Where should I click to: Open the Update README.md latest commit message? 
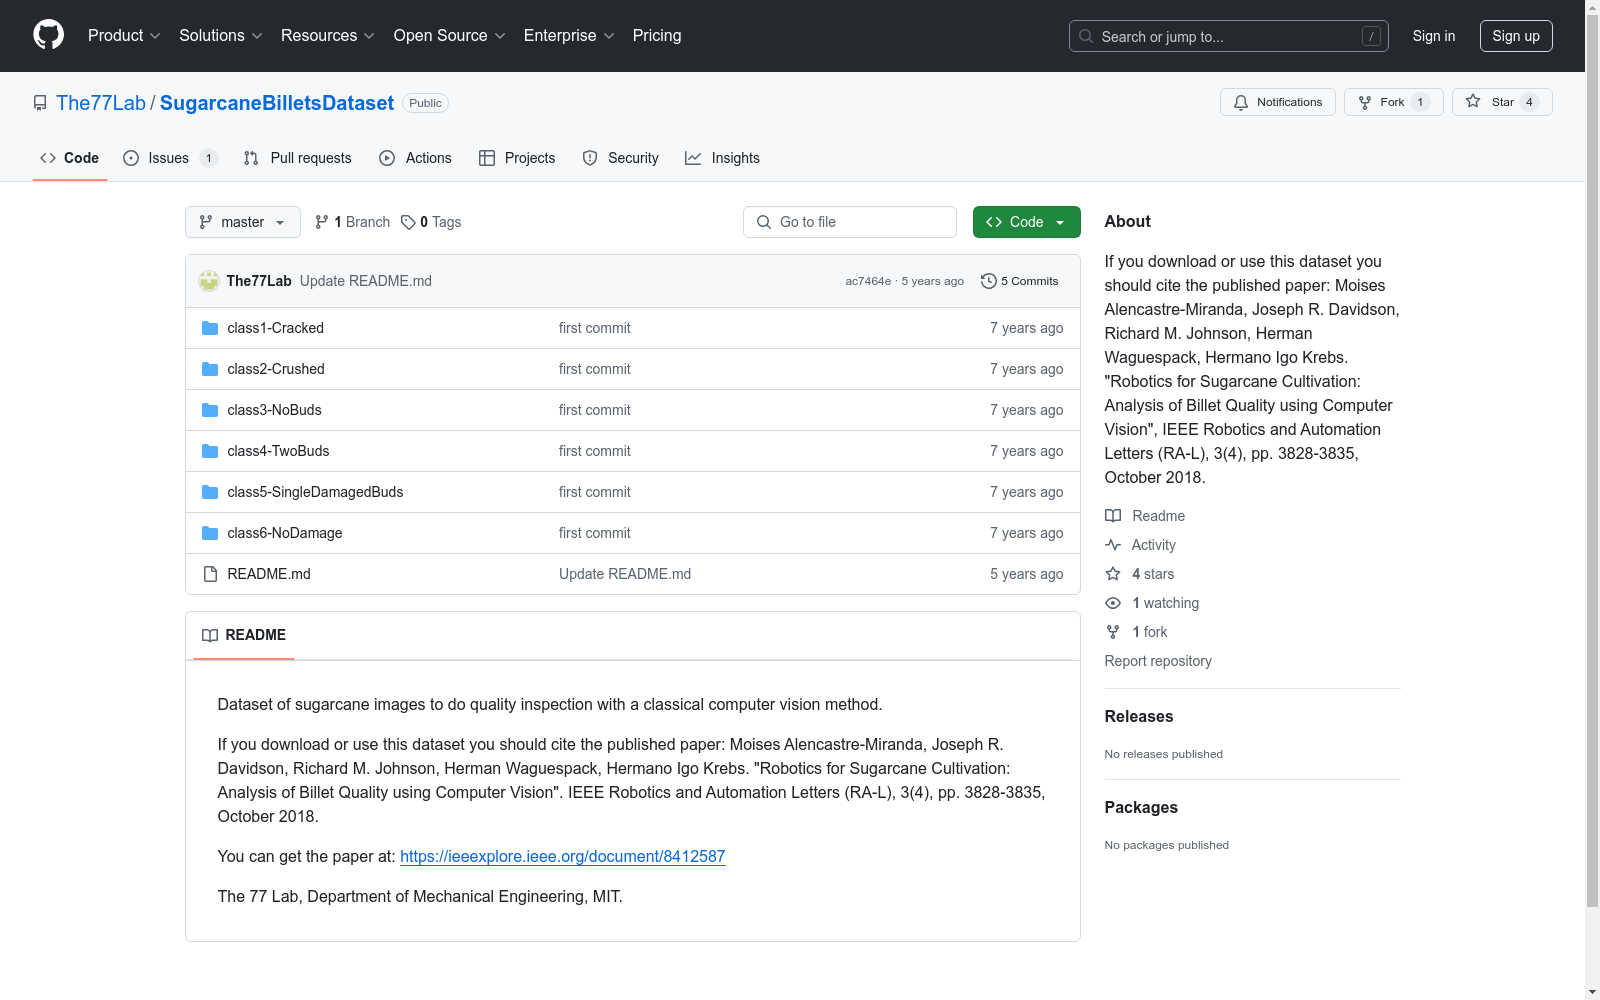[x=366, y=281]
